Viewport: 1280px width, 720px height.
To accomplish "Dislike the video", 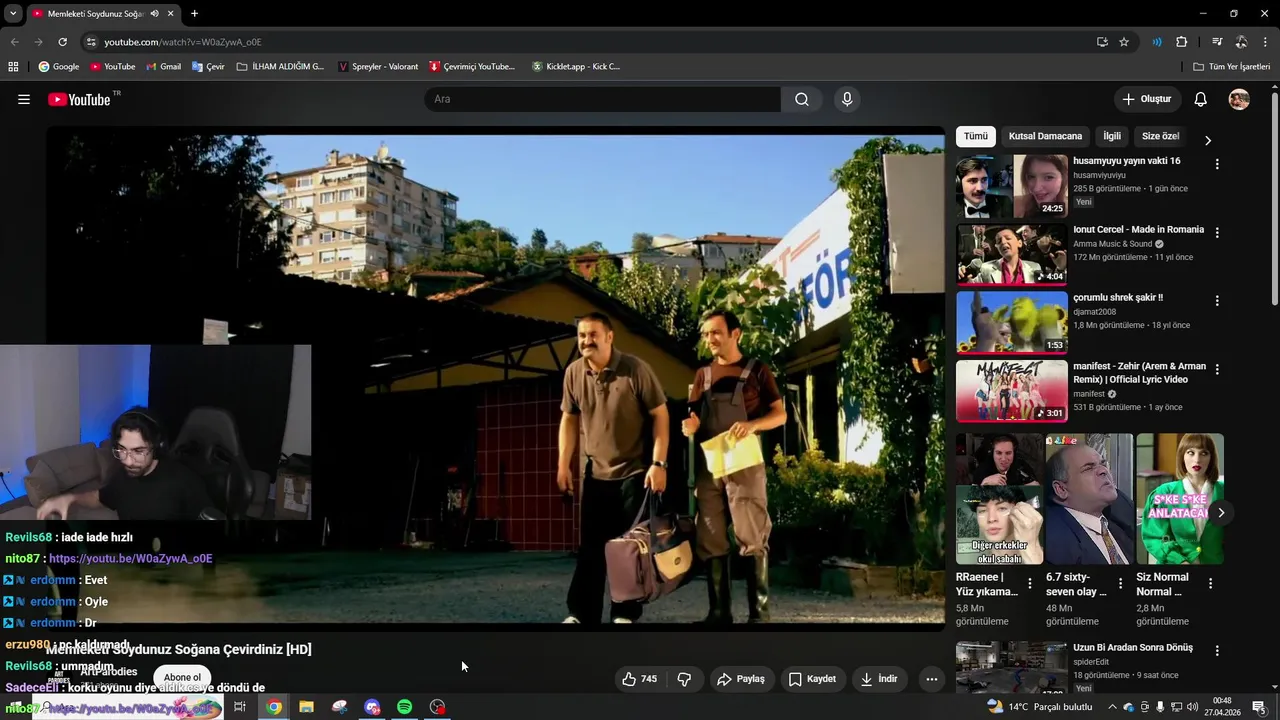I will click(x=684, y=679).
